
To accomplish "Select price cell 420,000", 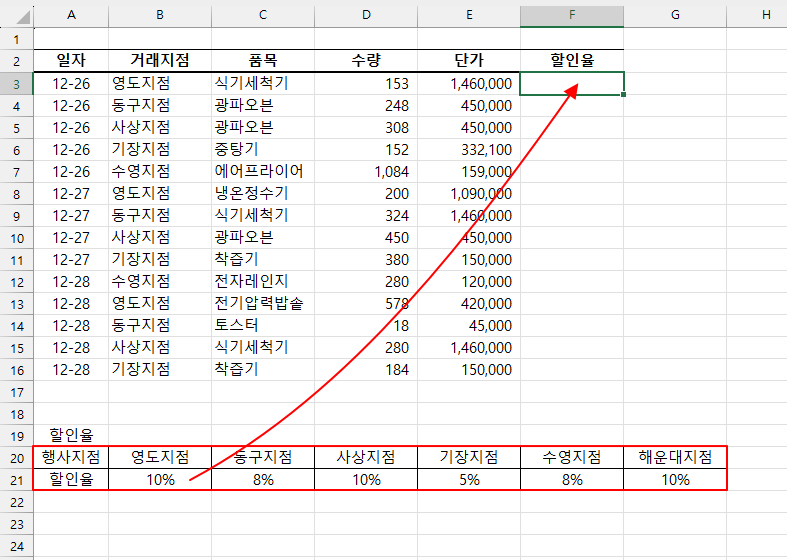I will click(469, 304).
